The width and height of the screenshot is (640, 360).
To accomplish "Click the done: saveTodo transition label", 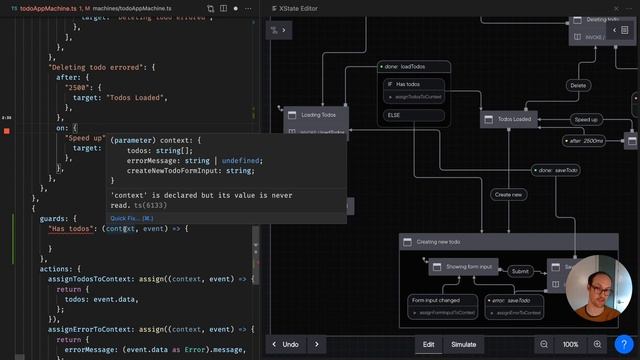I will 556,170.
